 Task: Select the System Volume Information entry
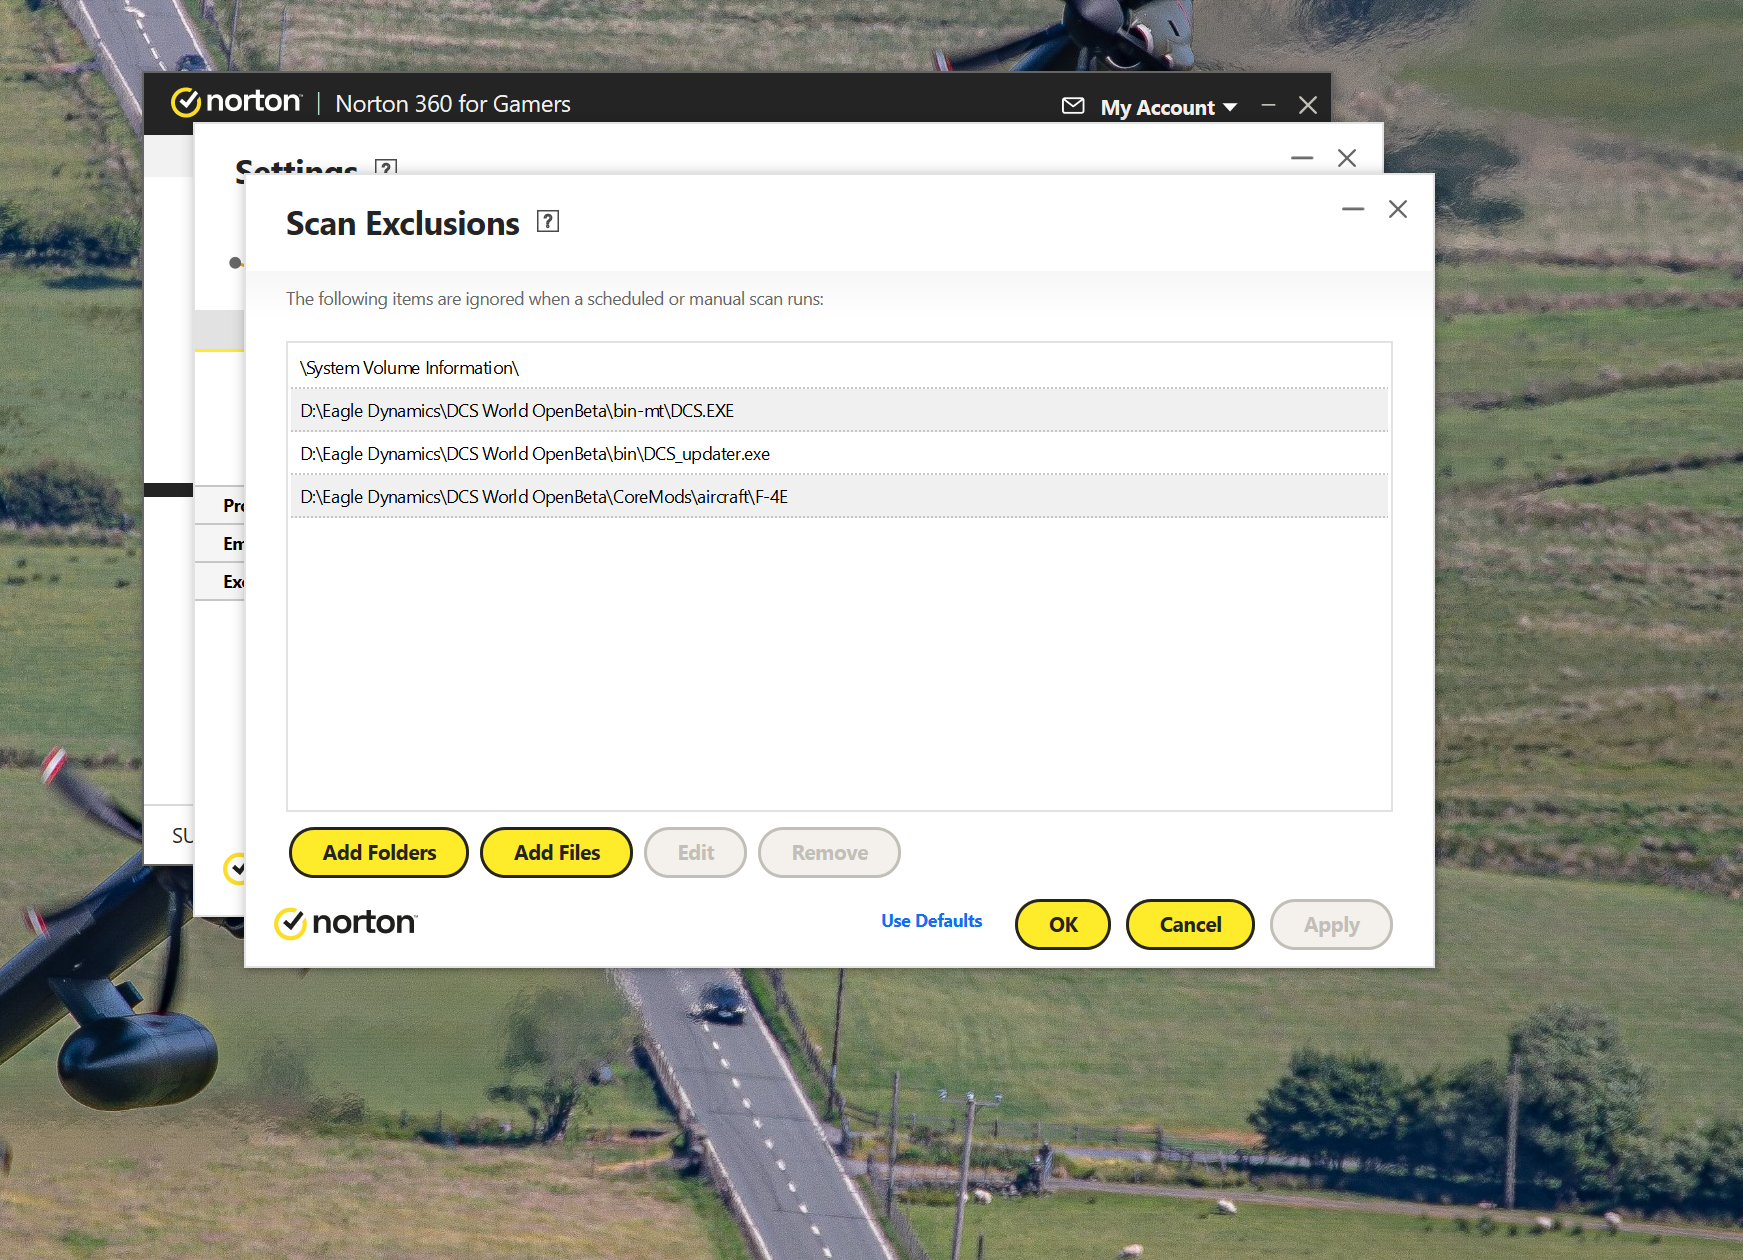pos(839,367)
